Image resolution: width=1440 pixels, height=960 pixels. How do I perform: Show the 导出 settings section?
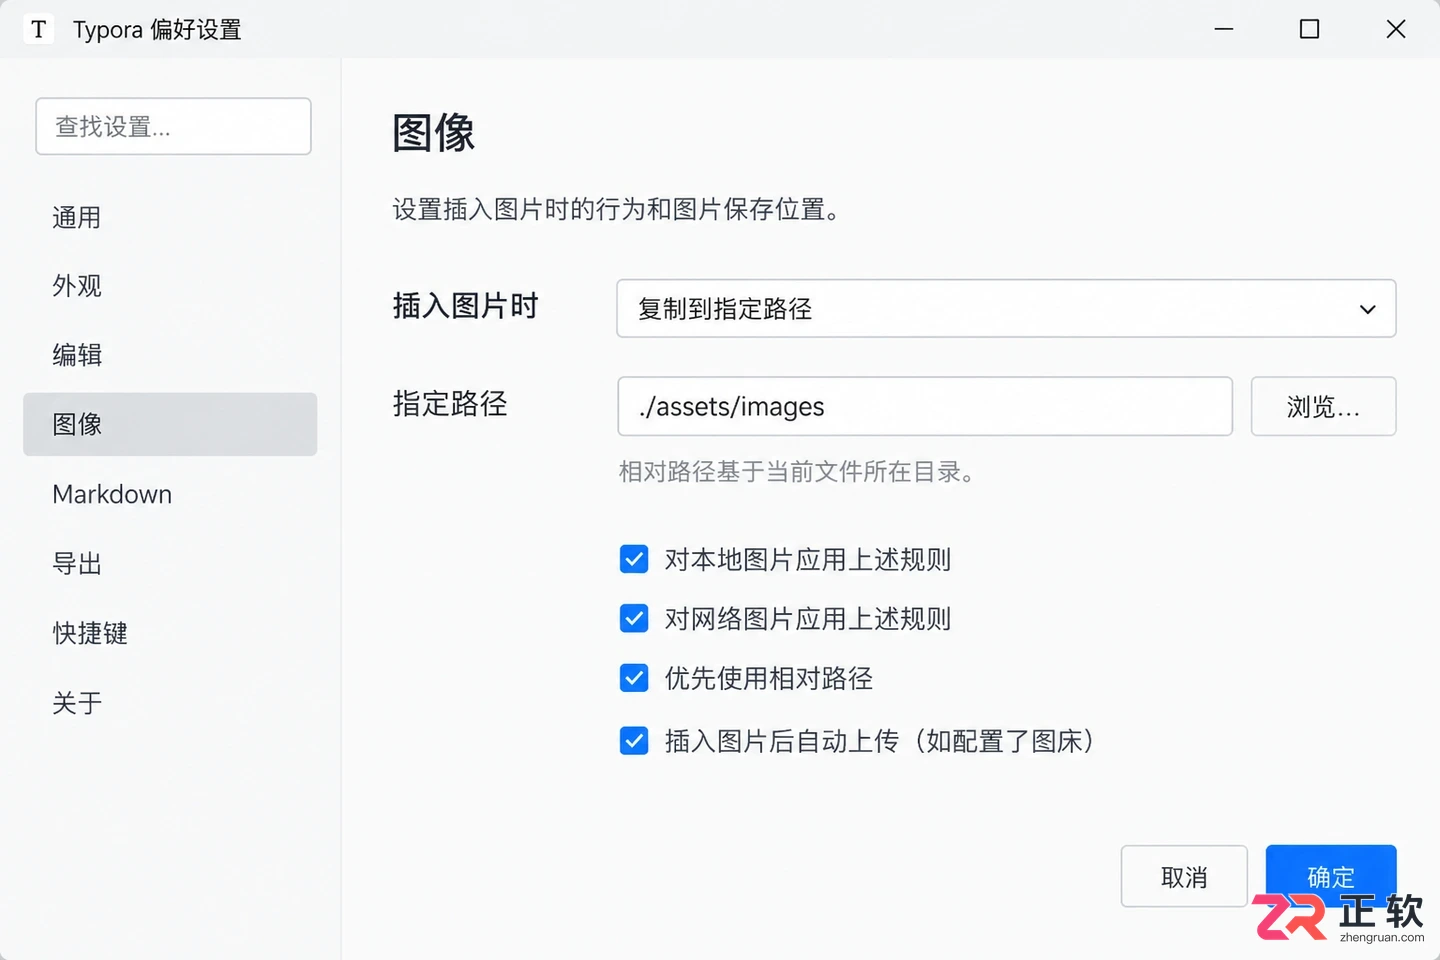click(170, 564)
